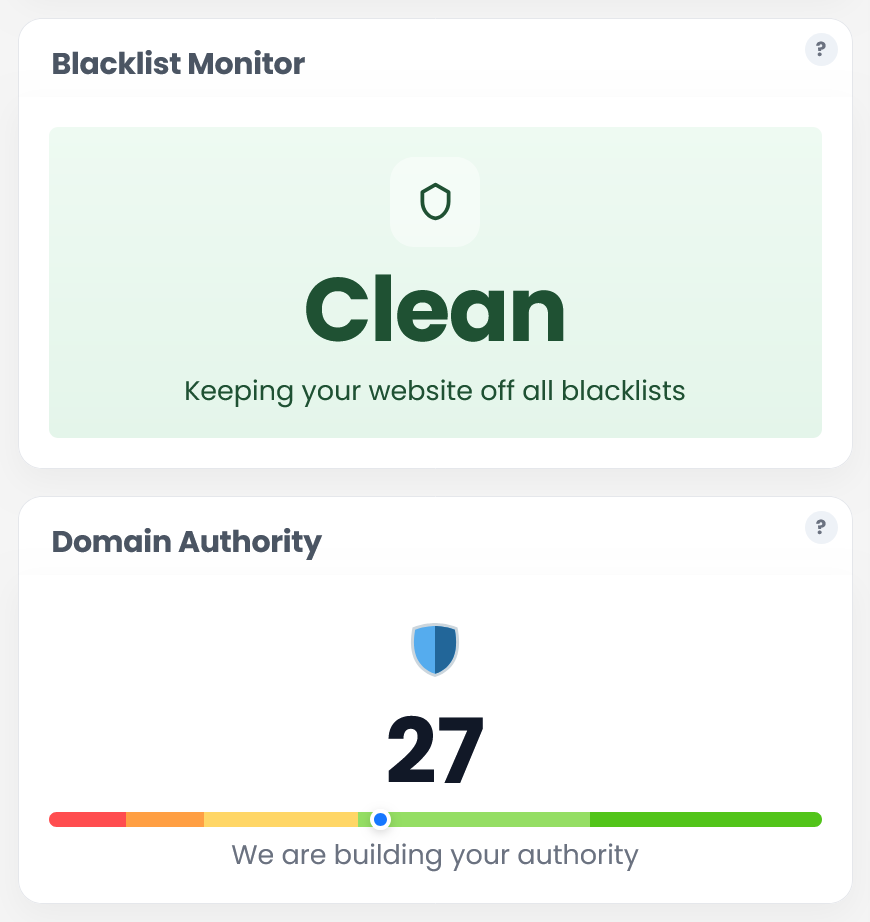This screenshot has height=922, width=870.
Task: Click the blue handle on the authority bar
Action: (380, 819)
